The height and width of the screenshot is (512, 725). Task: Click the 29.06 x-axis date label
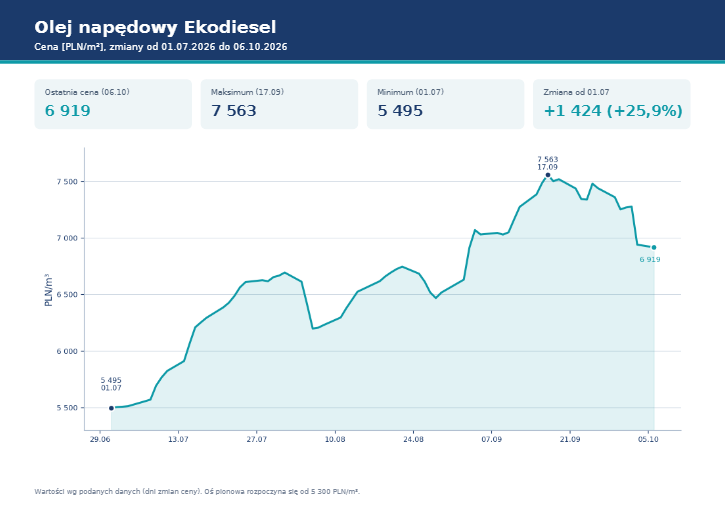point(100,439)
